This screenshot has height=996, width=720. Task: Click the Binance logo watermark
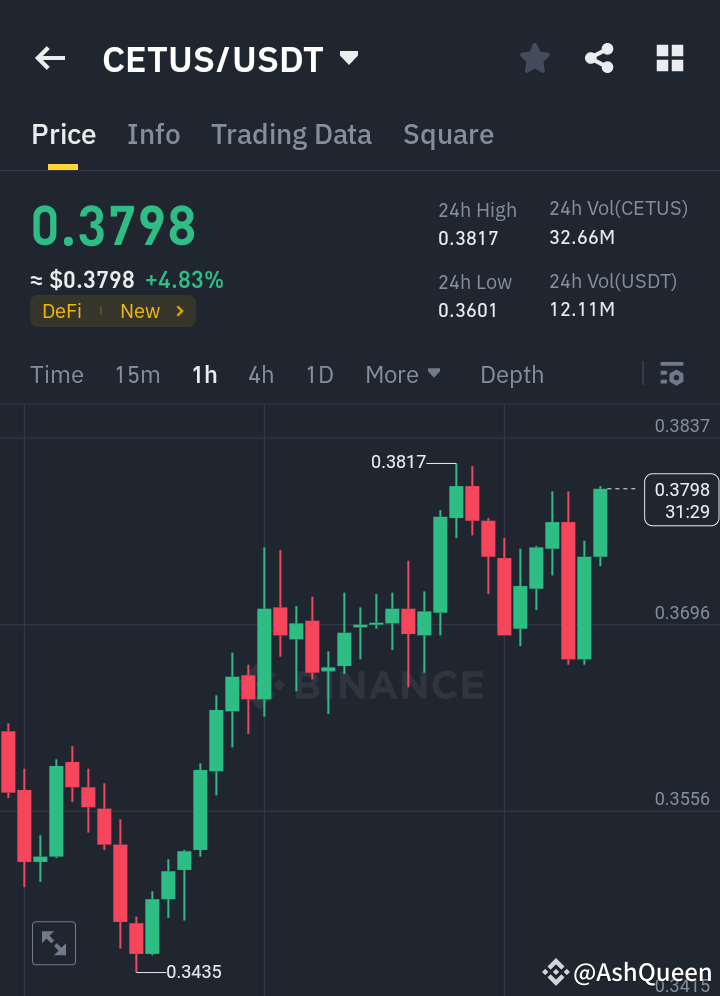coord(385,685)
